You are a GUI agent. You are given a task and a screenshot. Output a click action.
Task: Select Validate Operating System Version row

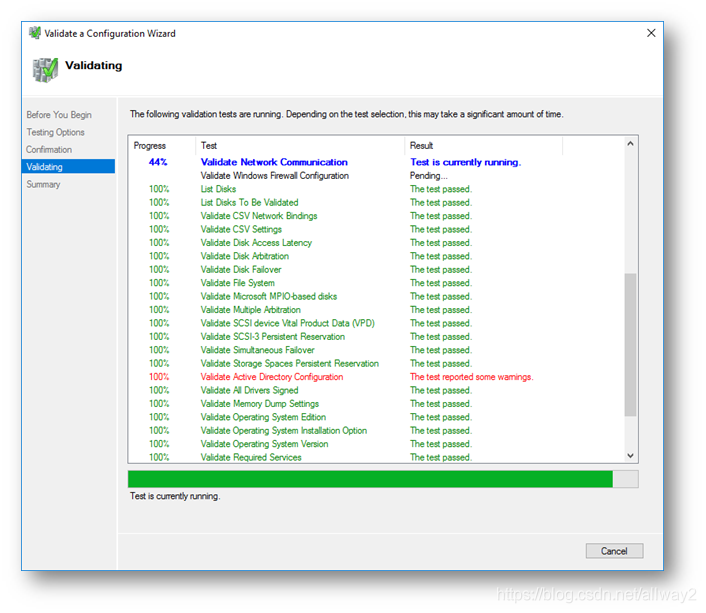tap(376, 444)
